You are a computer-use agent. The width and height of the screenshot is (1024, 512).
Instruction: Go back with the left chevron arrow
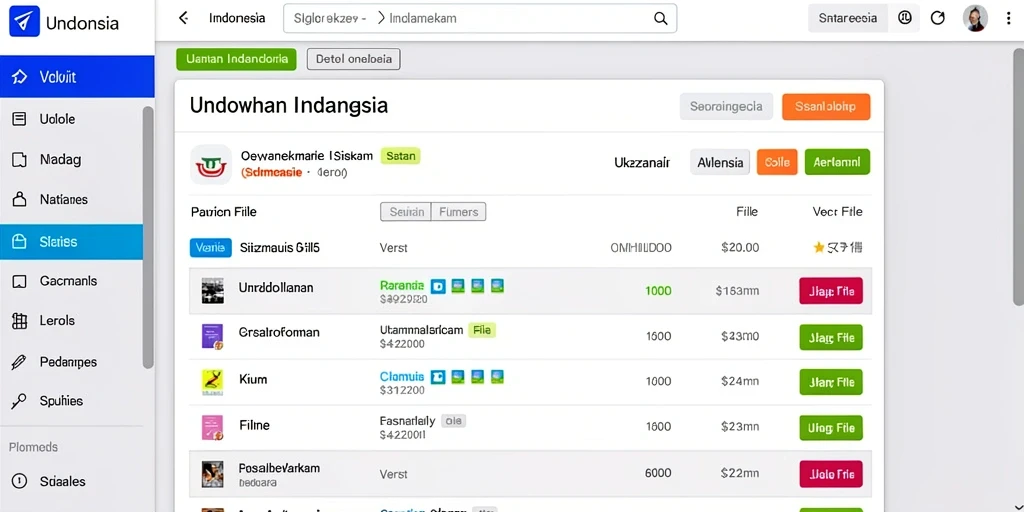(184, 18)
